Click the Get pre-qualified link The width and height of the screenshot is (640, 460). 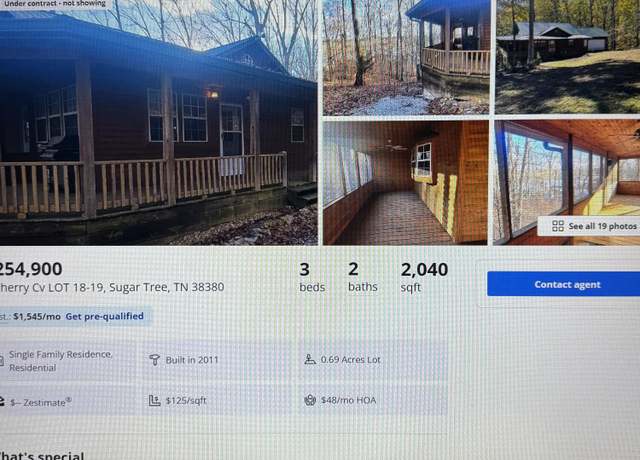click(x=104, y=316)
